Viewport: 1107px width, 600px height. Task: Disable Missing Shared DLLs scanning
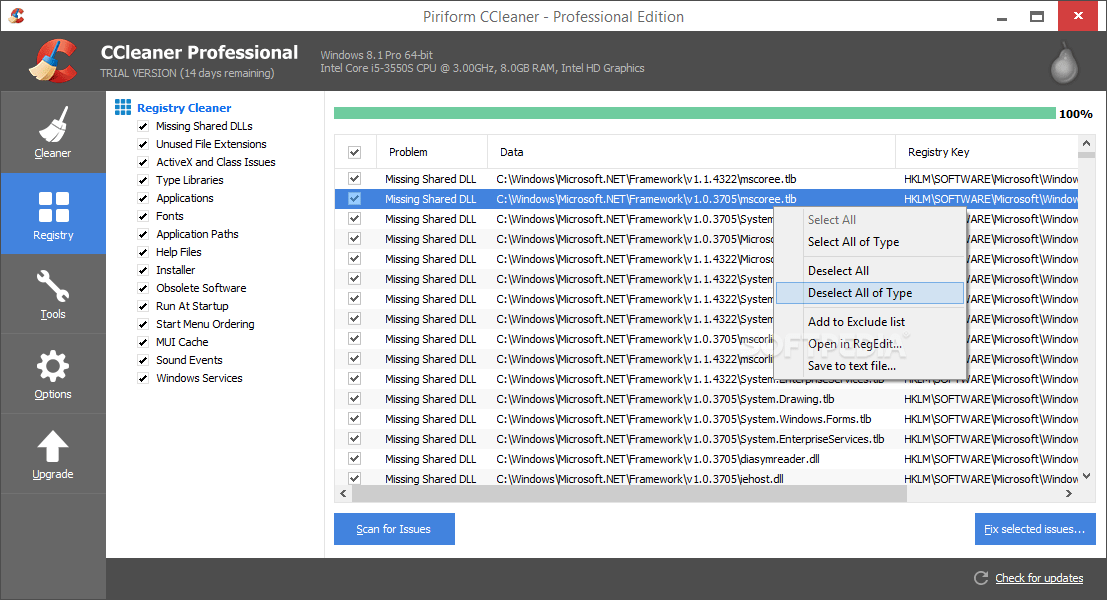(142, 126)
